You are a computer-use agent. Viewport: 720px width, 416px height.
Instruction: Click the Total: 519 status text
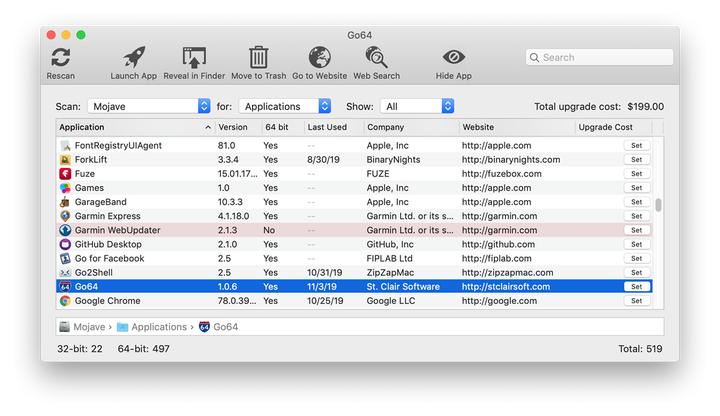tap(640, 349)
